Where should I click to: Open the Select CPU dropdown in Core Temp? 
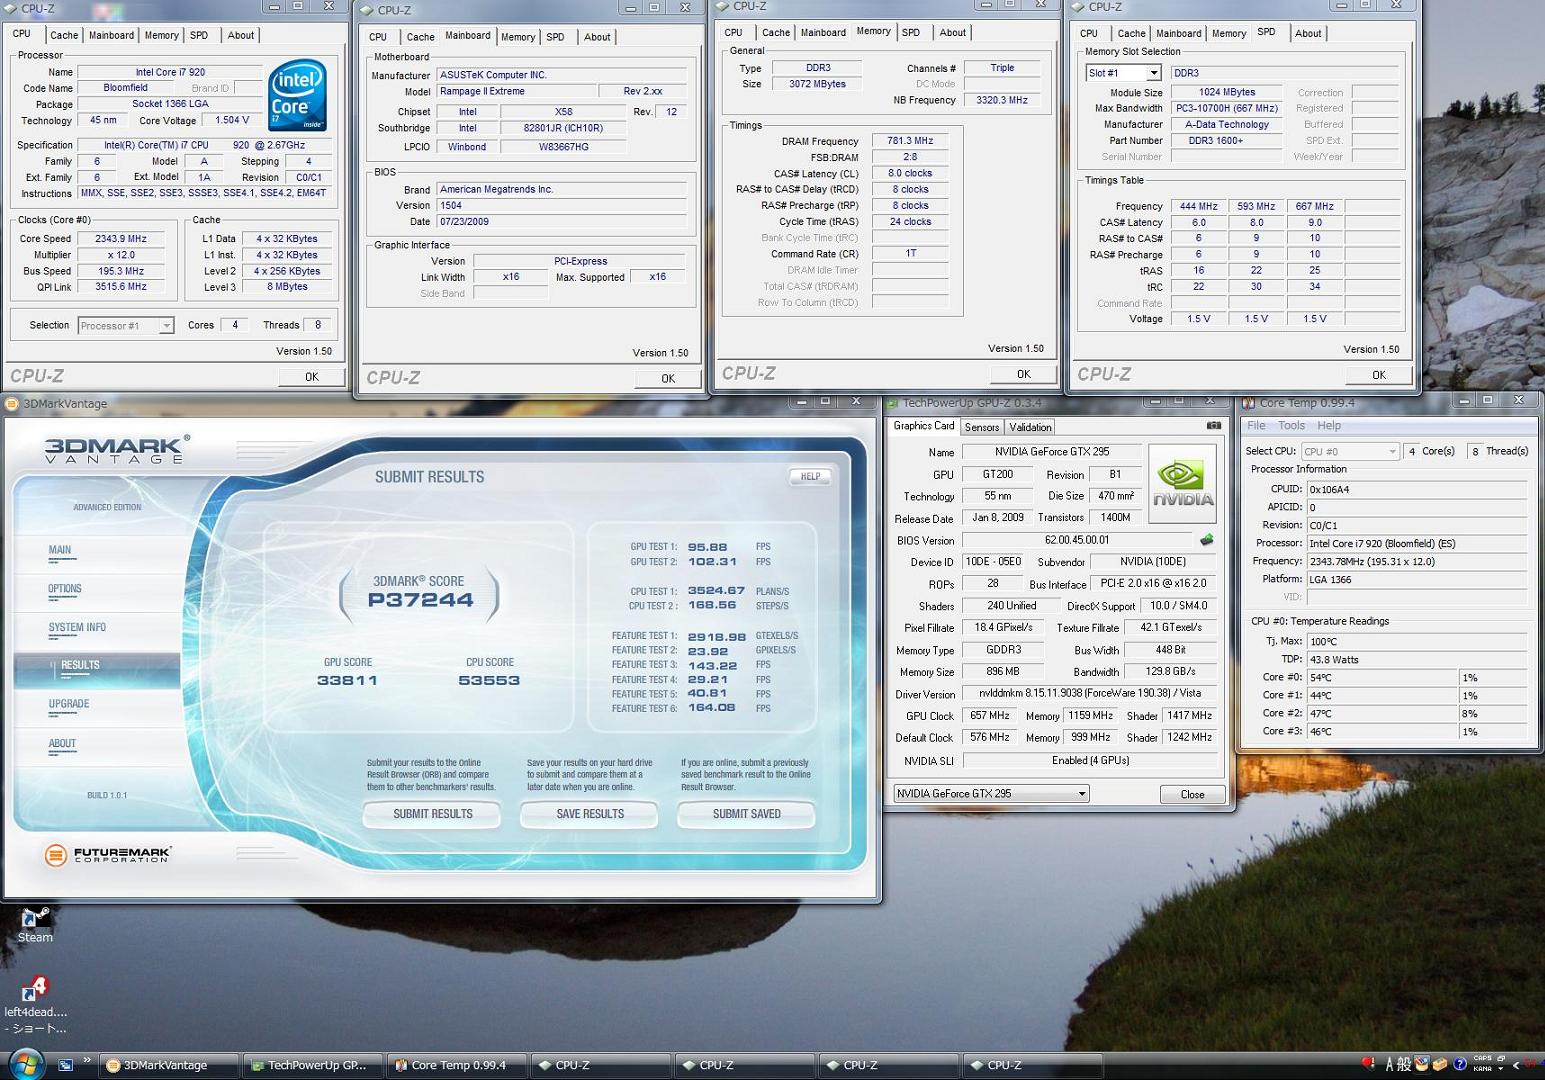pyautogui.click(x=1350, y=452)
